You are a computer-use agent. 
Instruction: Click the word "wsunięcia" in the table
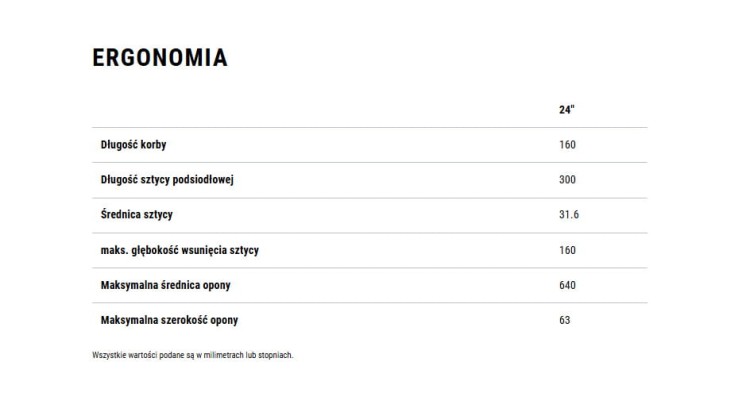[x=208, y=250]
